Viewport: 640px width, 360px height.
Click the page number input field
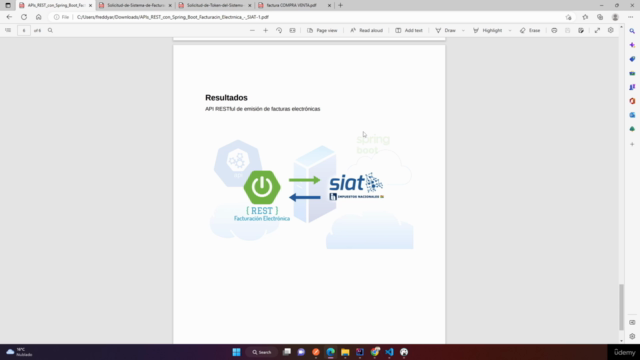[x=24, y=30]
